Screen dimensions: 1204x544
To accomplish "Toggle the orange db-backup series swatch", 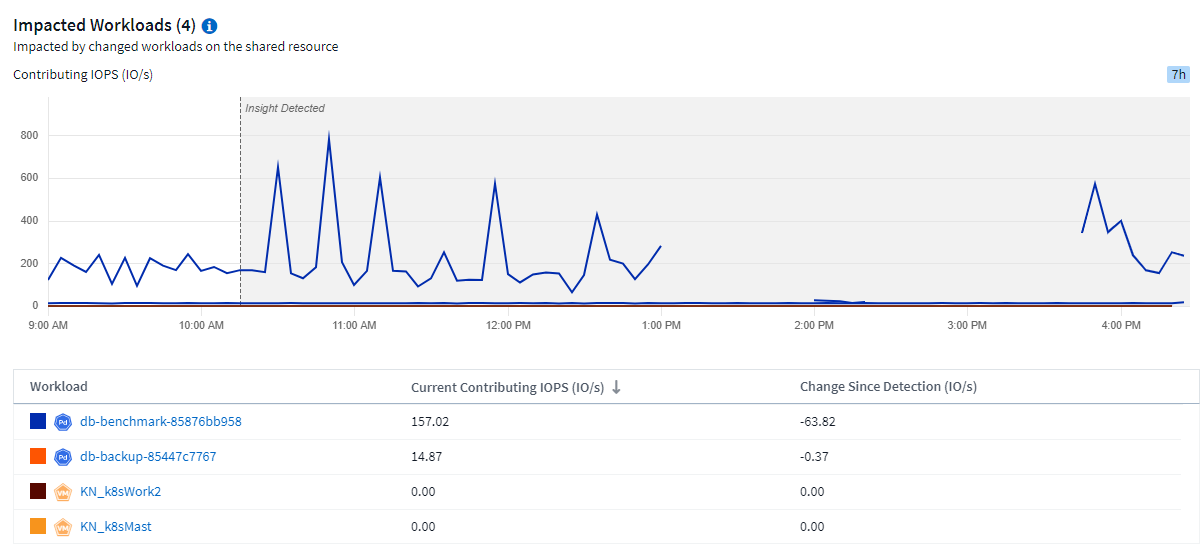I will pyautogui.click(x=38, y=457).
